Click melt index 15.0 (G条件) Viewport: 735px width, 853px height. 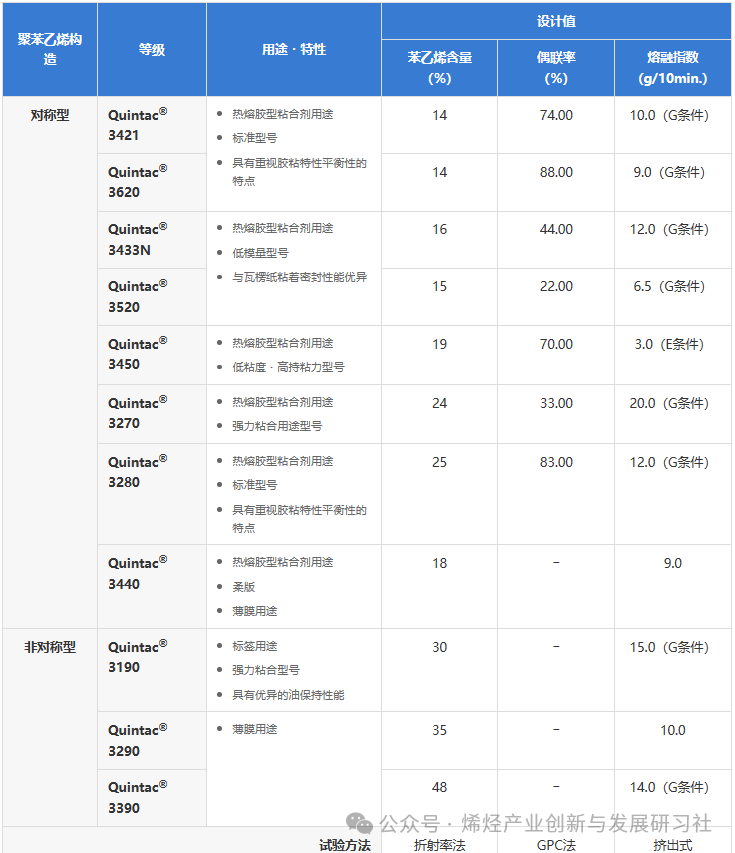point(670,647)
